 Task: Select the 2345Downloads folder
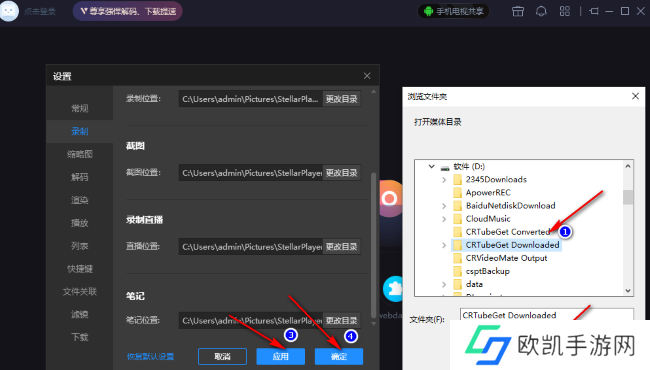(496, 179)
